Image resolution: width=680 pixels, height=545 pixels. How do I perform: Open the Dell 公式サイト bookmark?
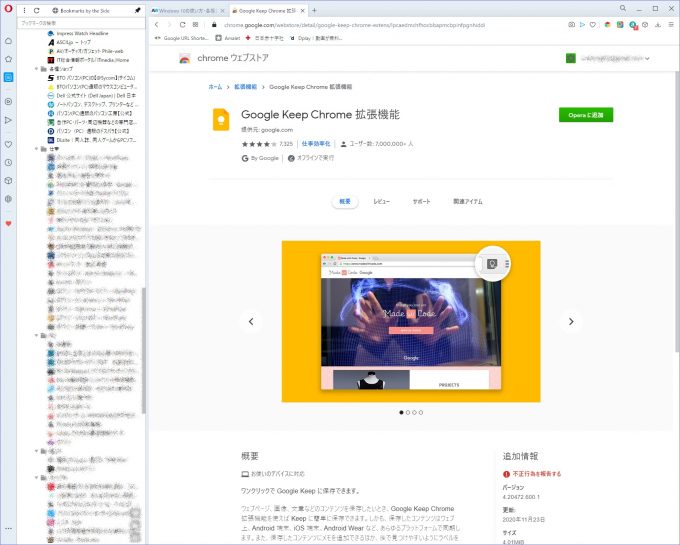pyautogui.click(x=92, y=95)
